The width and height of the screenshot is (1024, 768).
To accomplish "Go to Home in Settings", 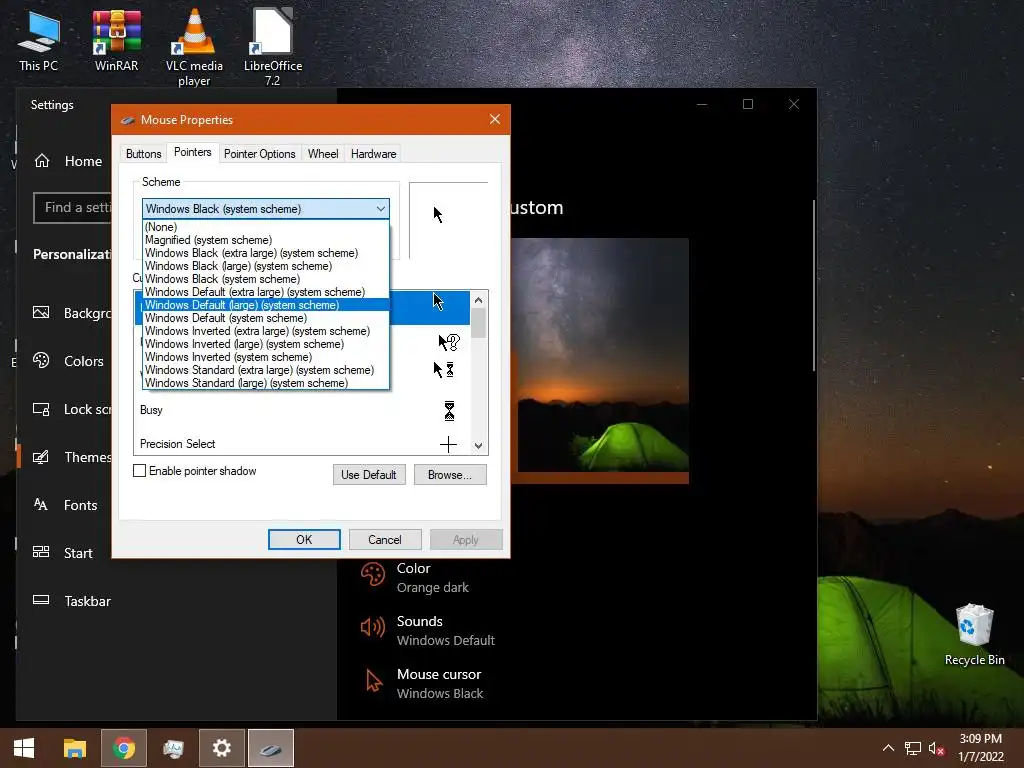I will click(69, 161).
